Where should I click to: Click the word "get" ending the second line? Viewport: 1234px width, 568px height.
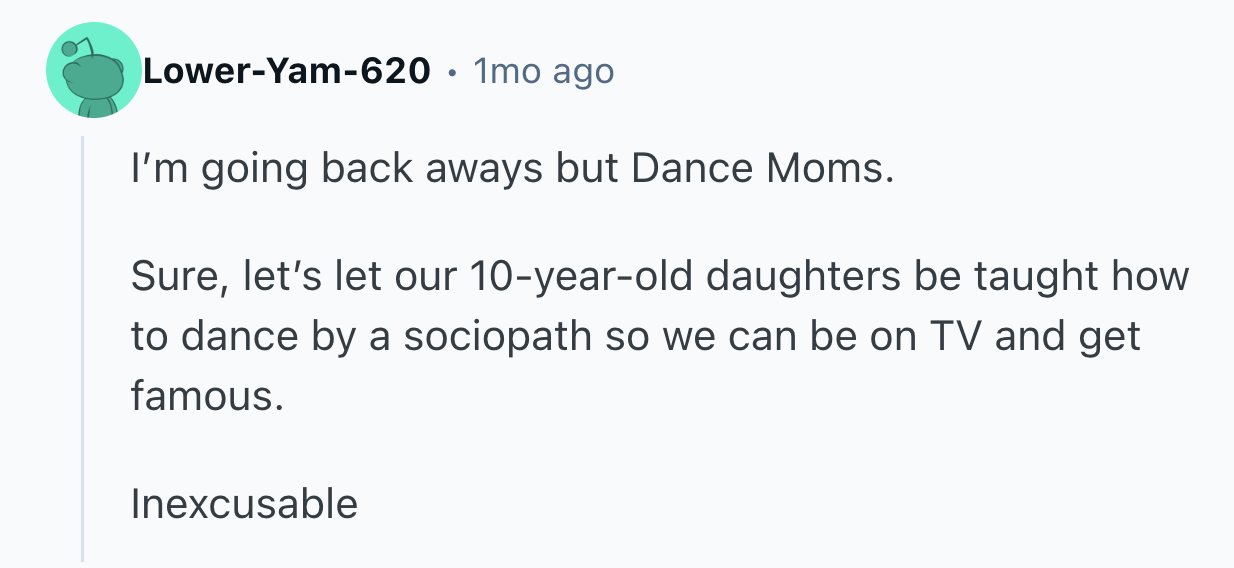1110,336
